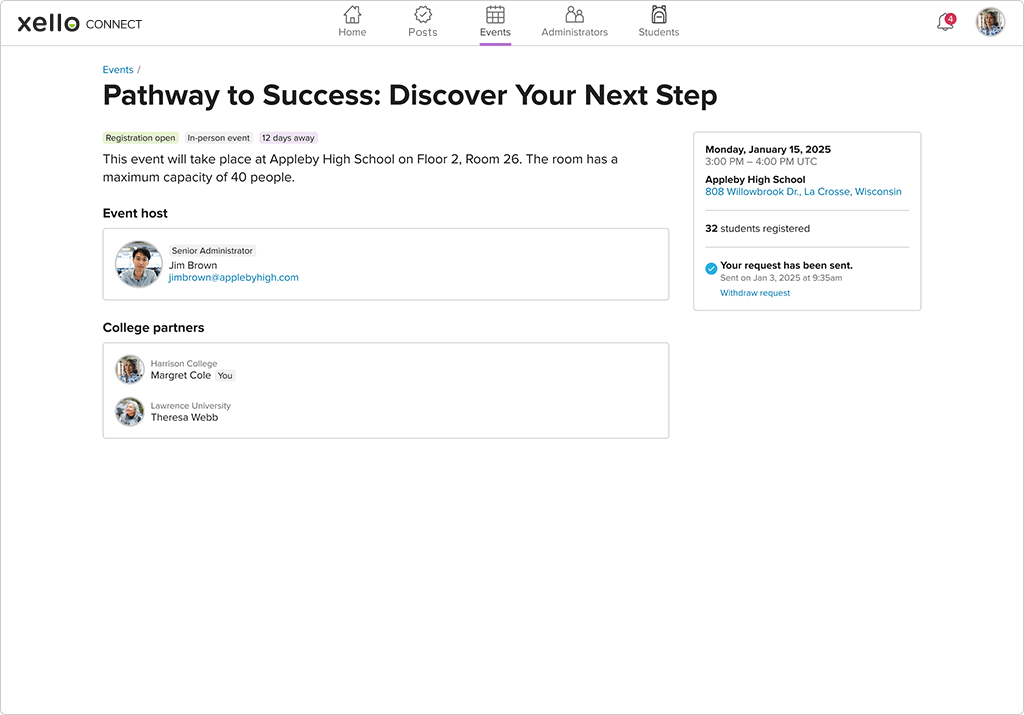The height and width of the screenshot is (715, 1024).
Task: Open the notifications bell
Action: [x=945, y=23]
